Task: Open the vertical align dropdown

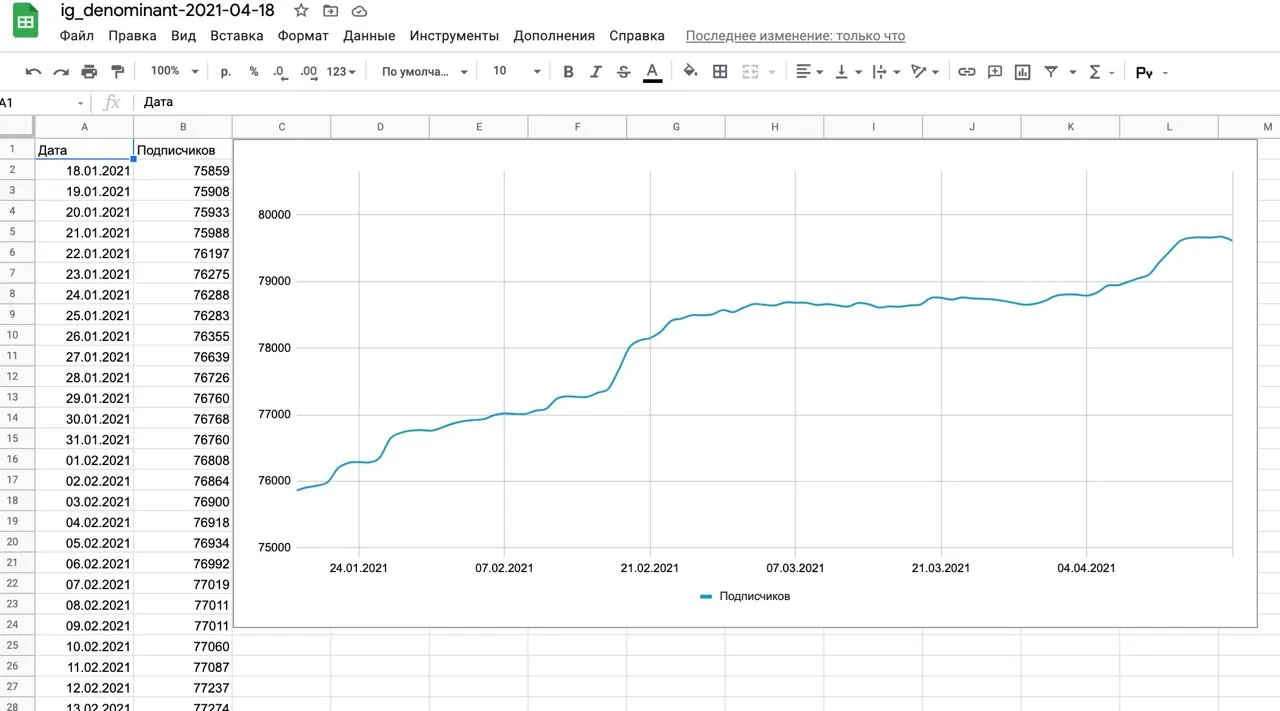Action: 848,72
